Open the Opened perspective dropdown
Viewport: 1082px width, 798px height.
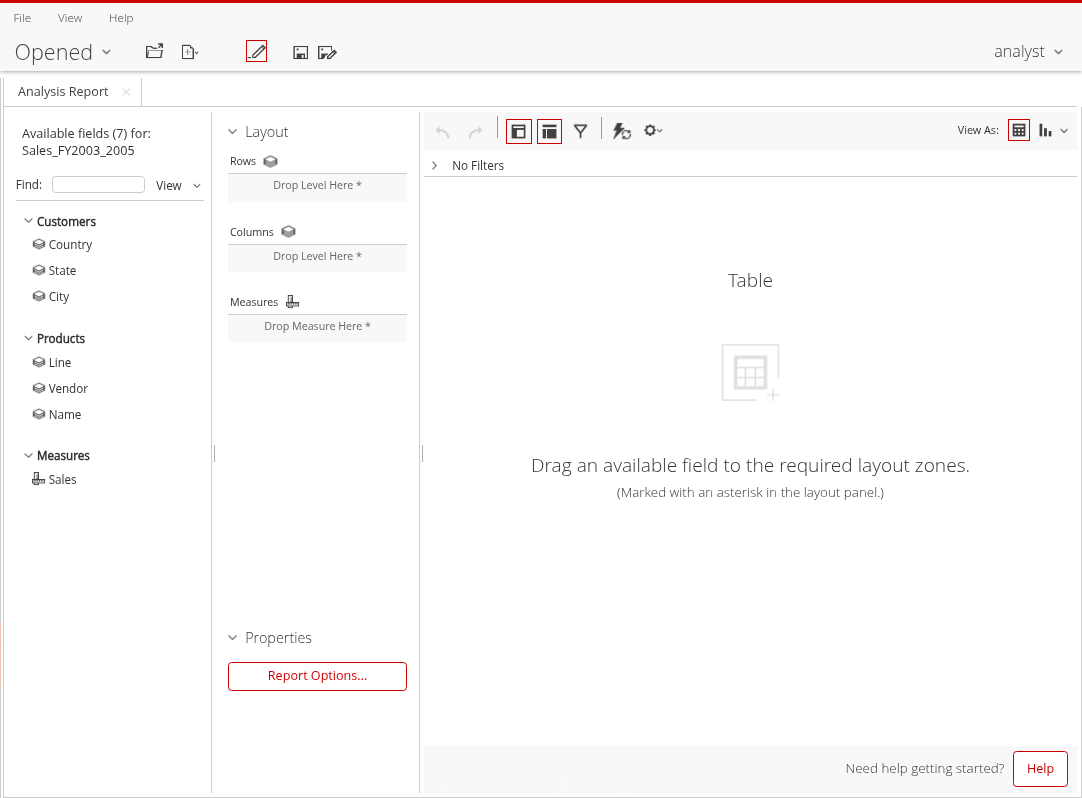click(63, 52)
